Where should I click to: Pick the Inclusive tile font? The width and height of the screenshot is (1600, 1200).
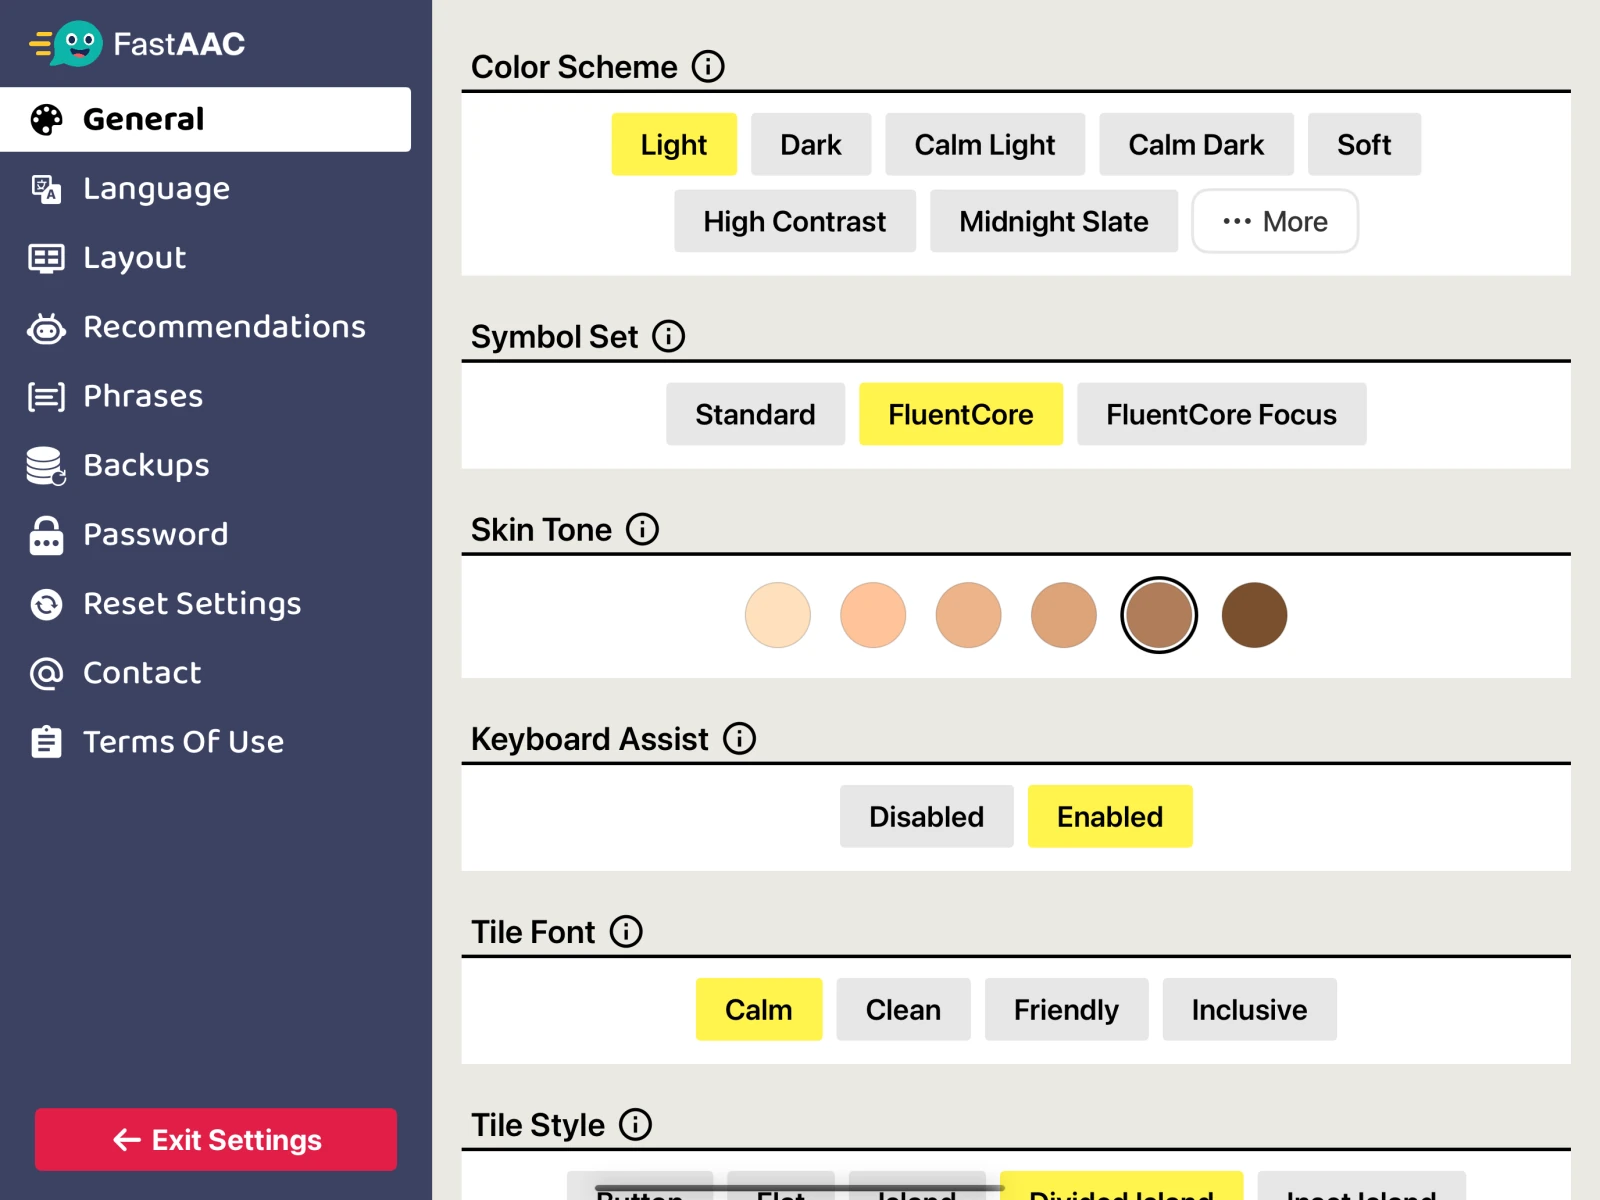tap(1249, 1009)
